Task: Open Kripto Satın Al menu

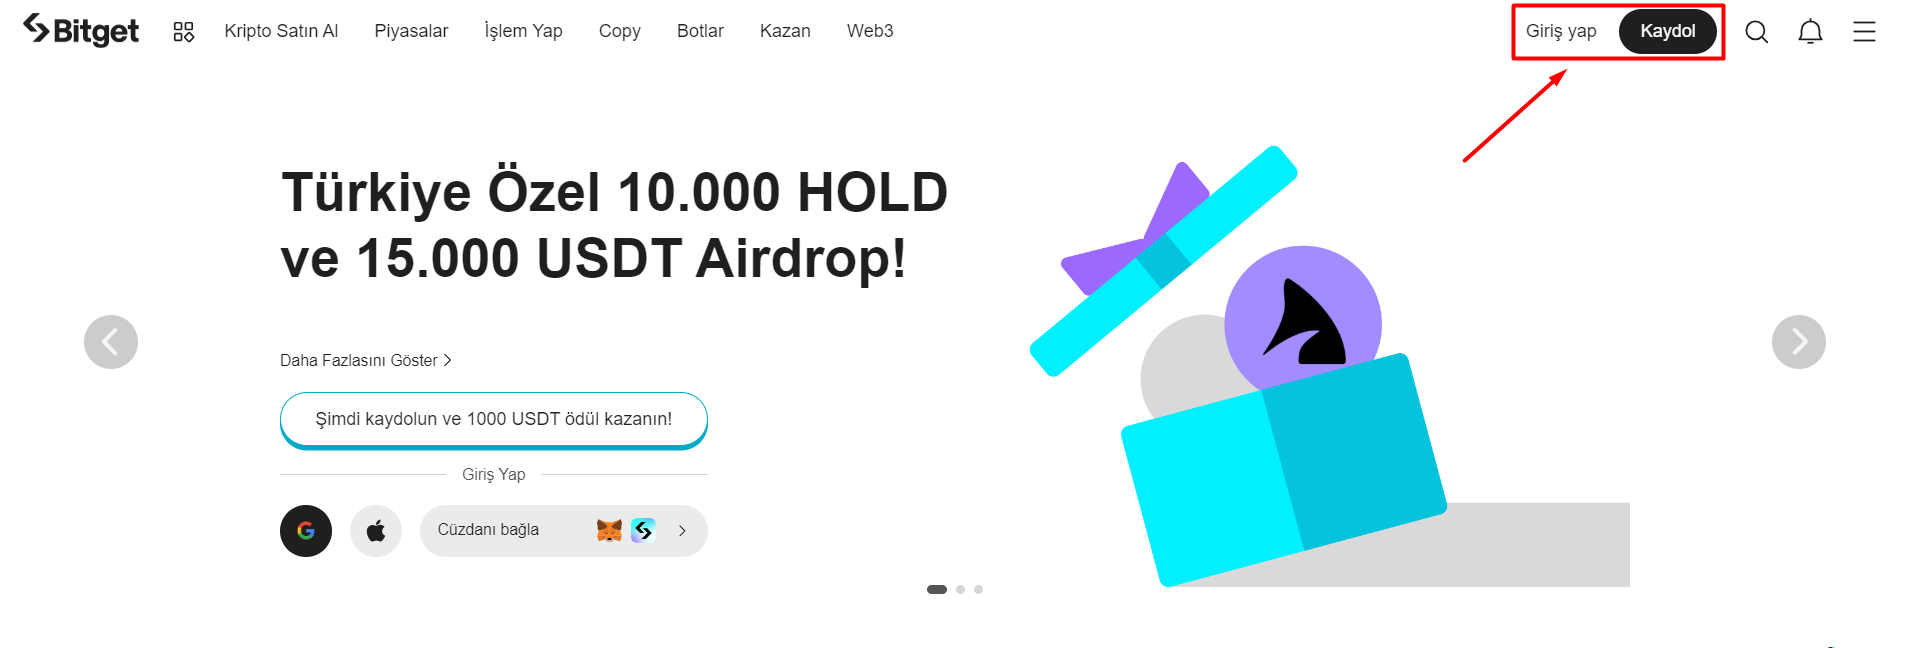Action: [281, 31]
